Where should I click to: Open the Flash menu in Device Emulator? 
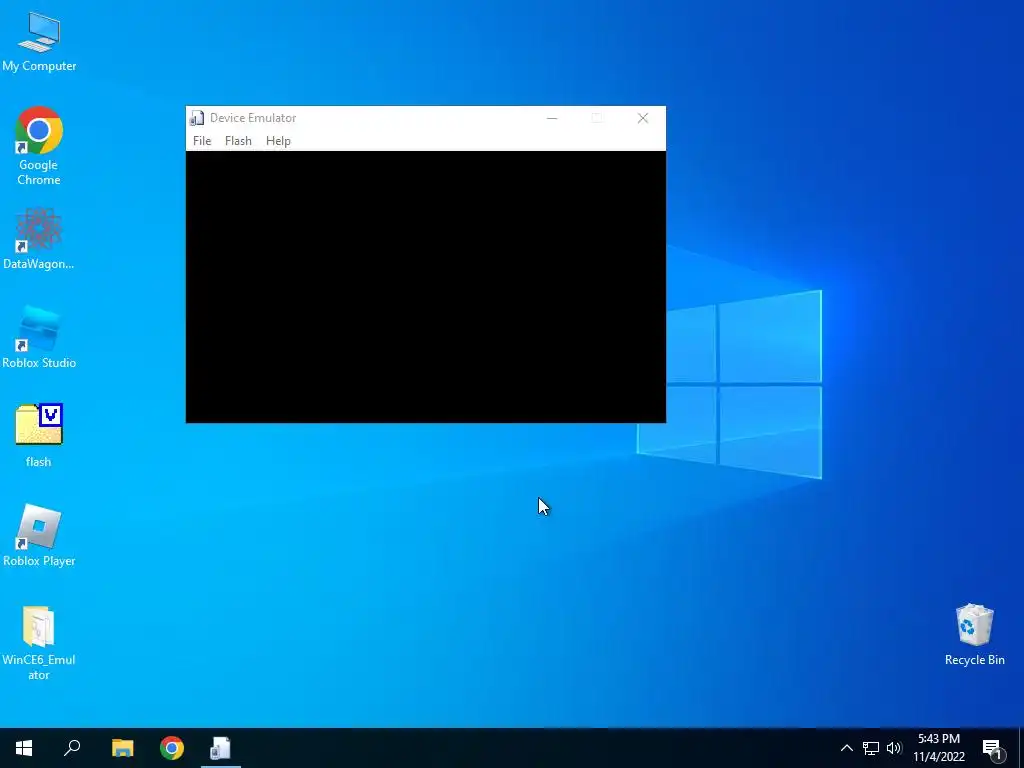pyautogui.click(x=238, y=141)
